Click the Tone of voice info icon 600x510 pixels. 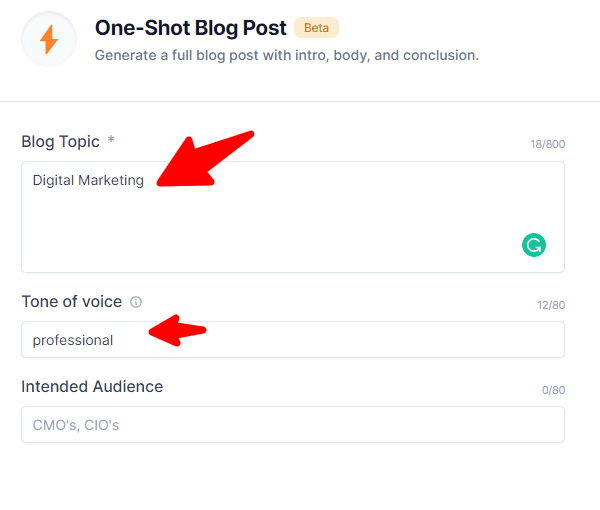click(x=136, y=302)
